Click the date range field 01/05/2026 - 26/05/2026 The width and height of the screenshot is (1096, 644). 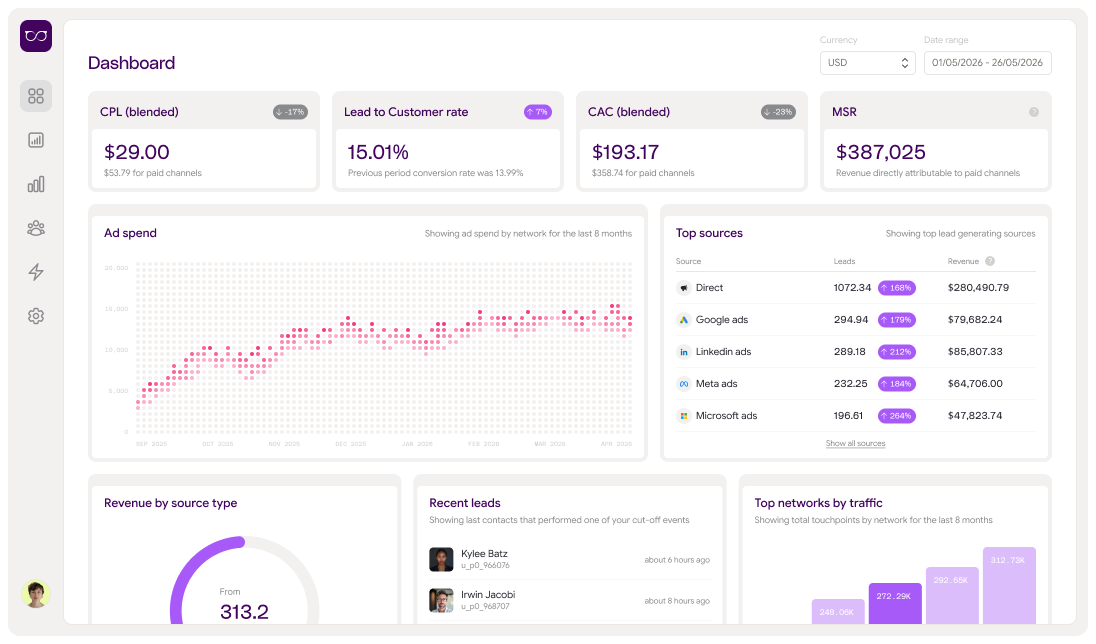(987, 63)
